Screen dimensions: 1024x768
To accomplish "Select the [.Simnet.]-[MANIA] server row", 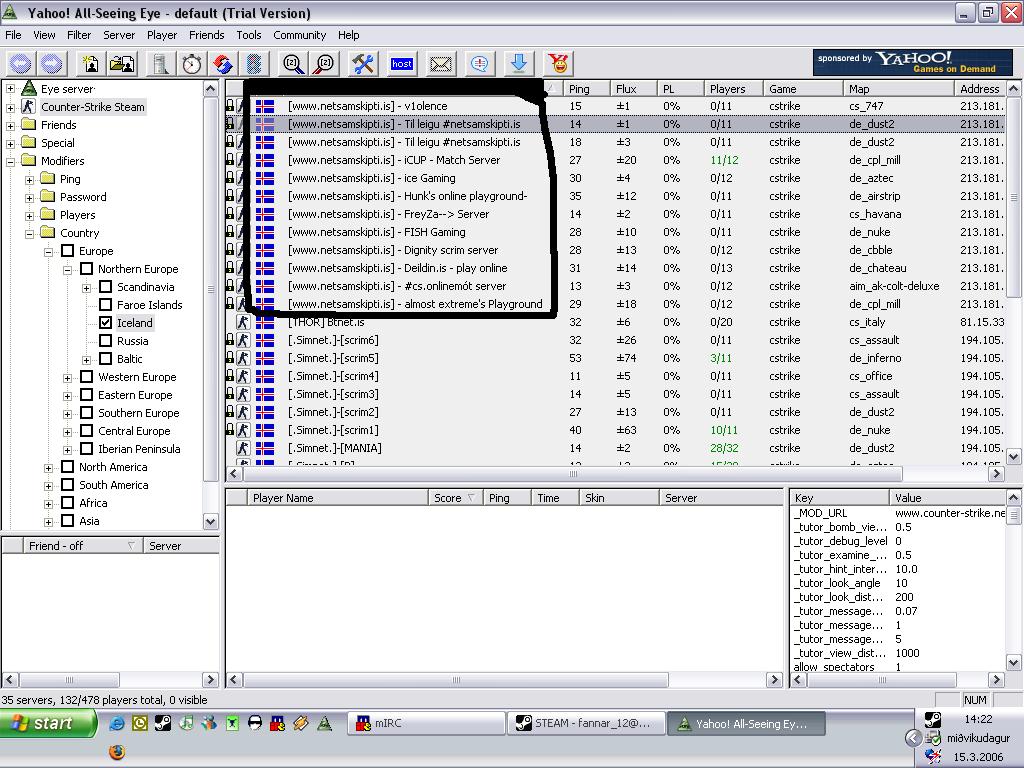I will pyautogui.click(x=615, y=448).
